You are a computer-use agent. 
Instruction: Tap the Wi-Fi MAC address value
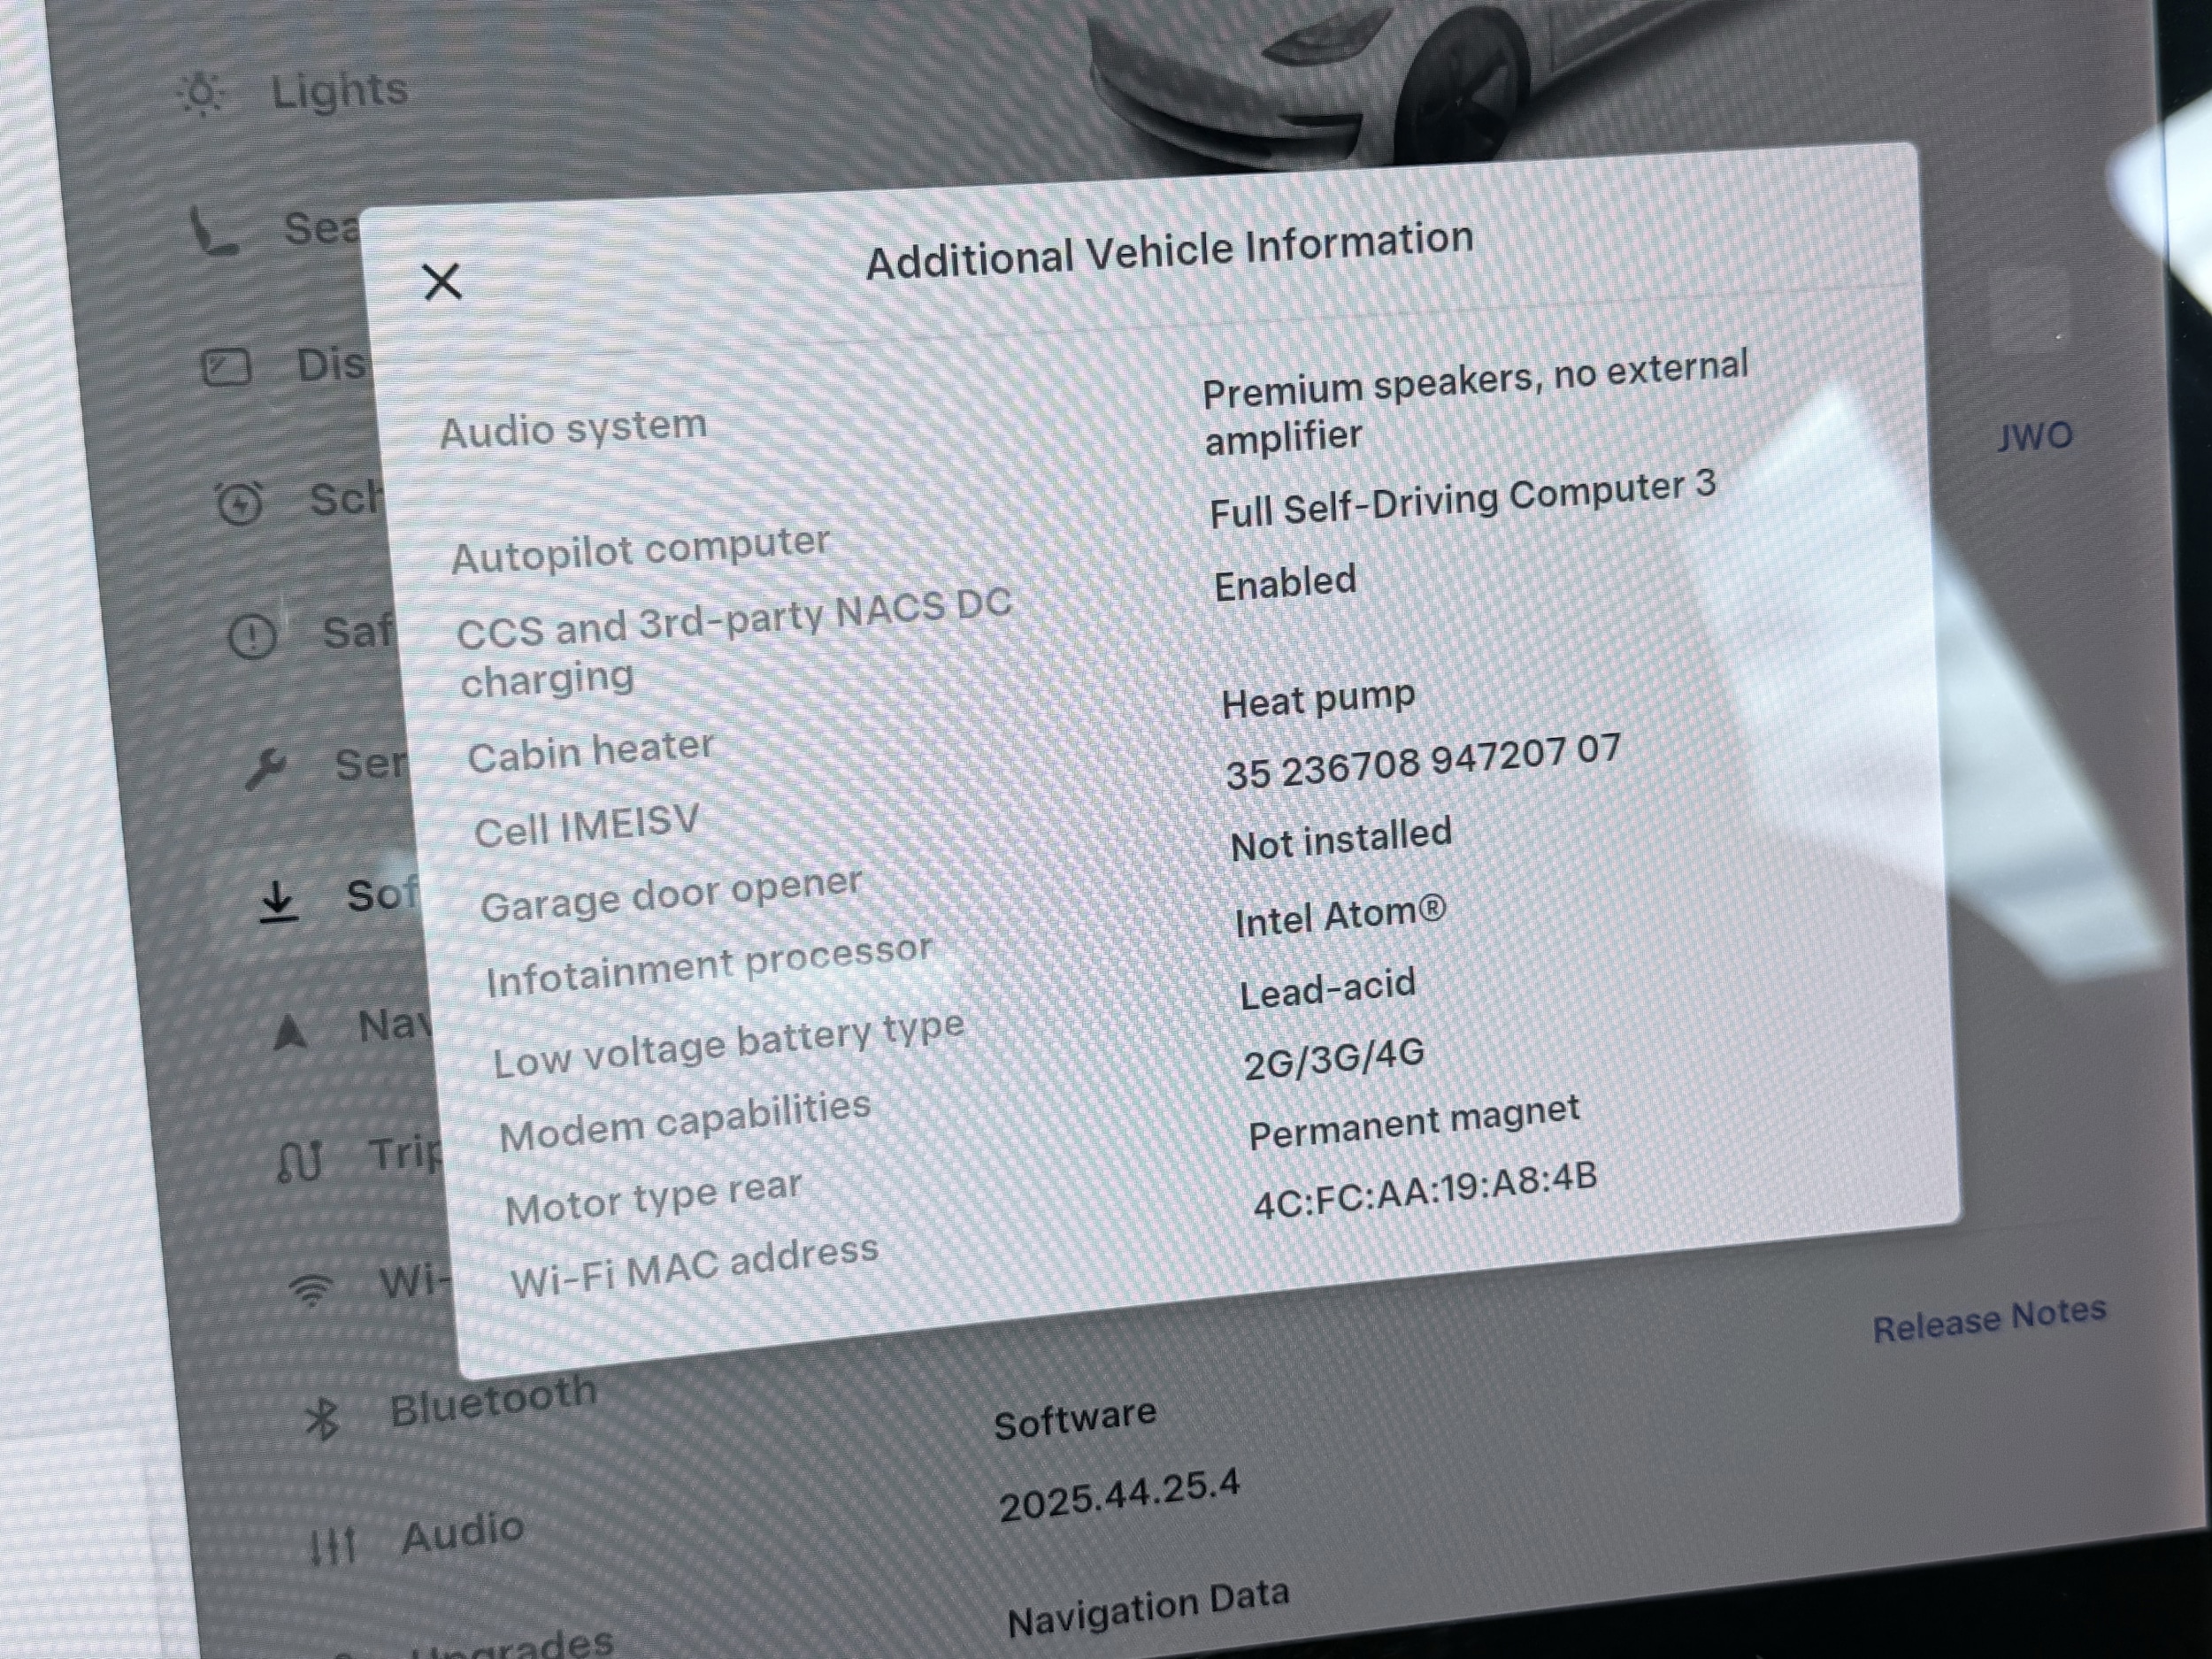(1425, 1191)
